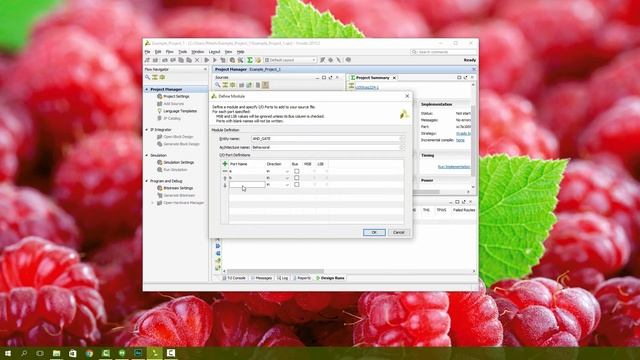Click the empty Port Name field

coord(247,185)
